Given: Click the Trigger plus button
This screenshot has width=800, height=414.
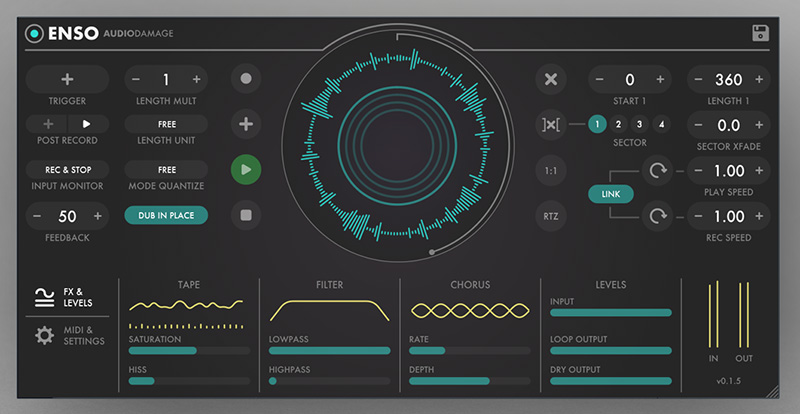Looking at the screenshot, I should [67, 79].
